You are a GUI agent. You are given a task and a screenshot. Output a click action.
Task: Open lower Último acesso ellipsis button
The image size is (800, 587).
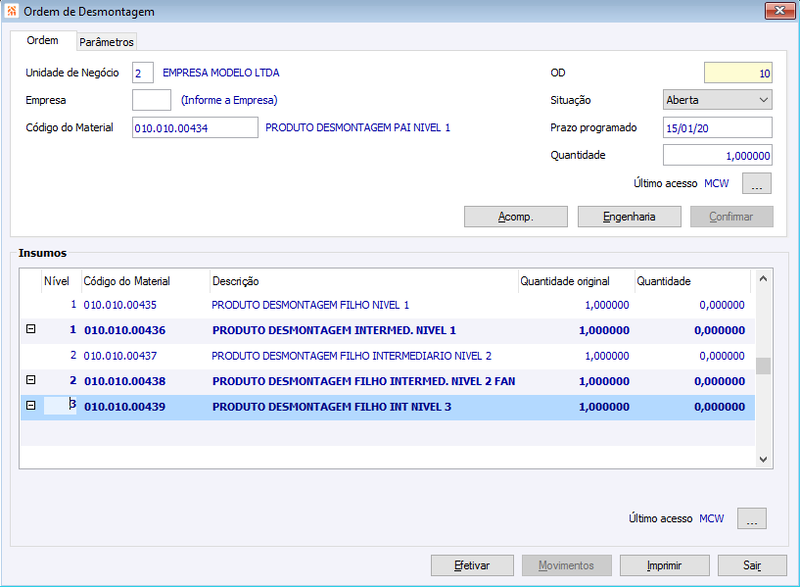[x=752, y=518]
